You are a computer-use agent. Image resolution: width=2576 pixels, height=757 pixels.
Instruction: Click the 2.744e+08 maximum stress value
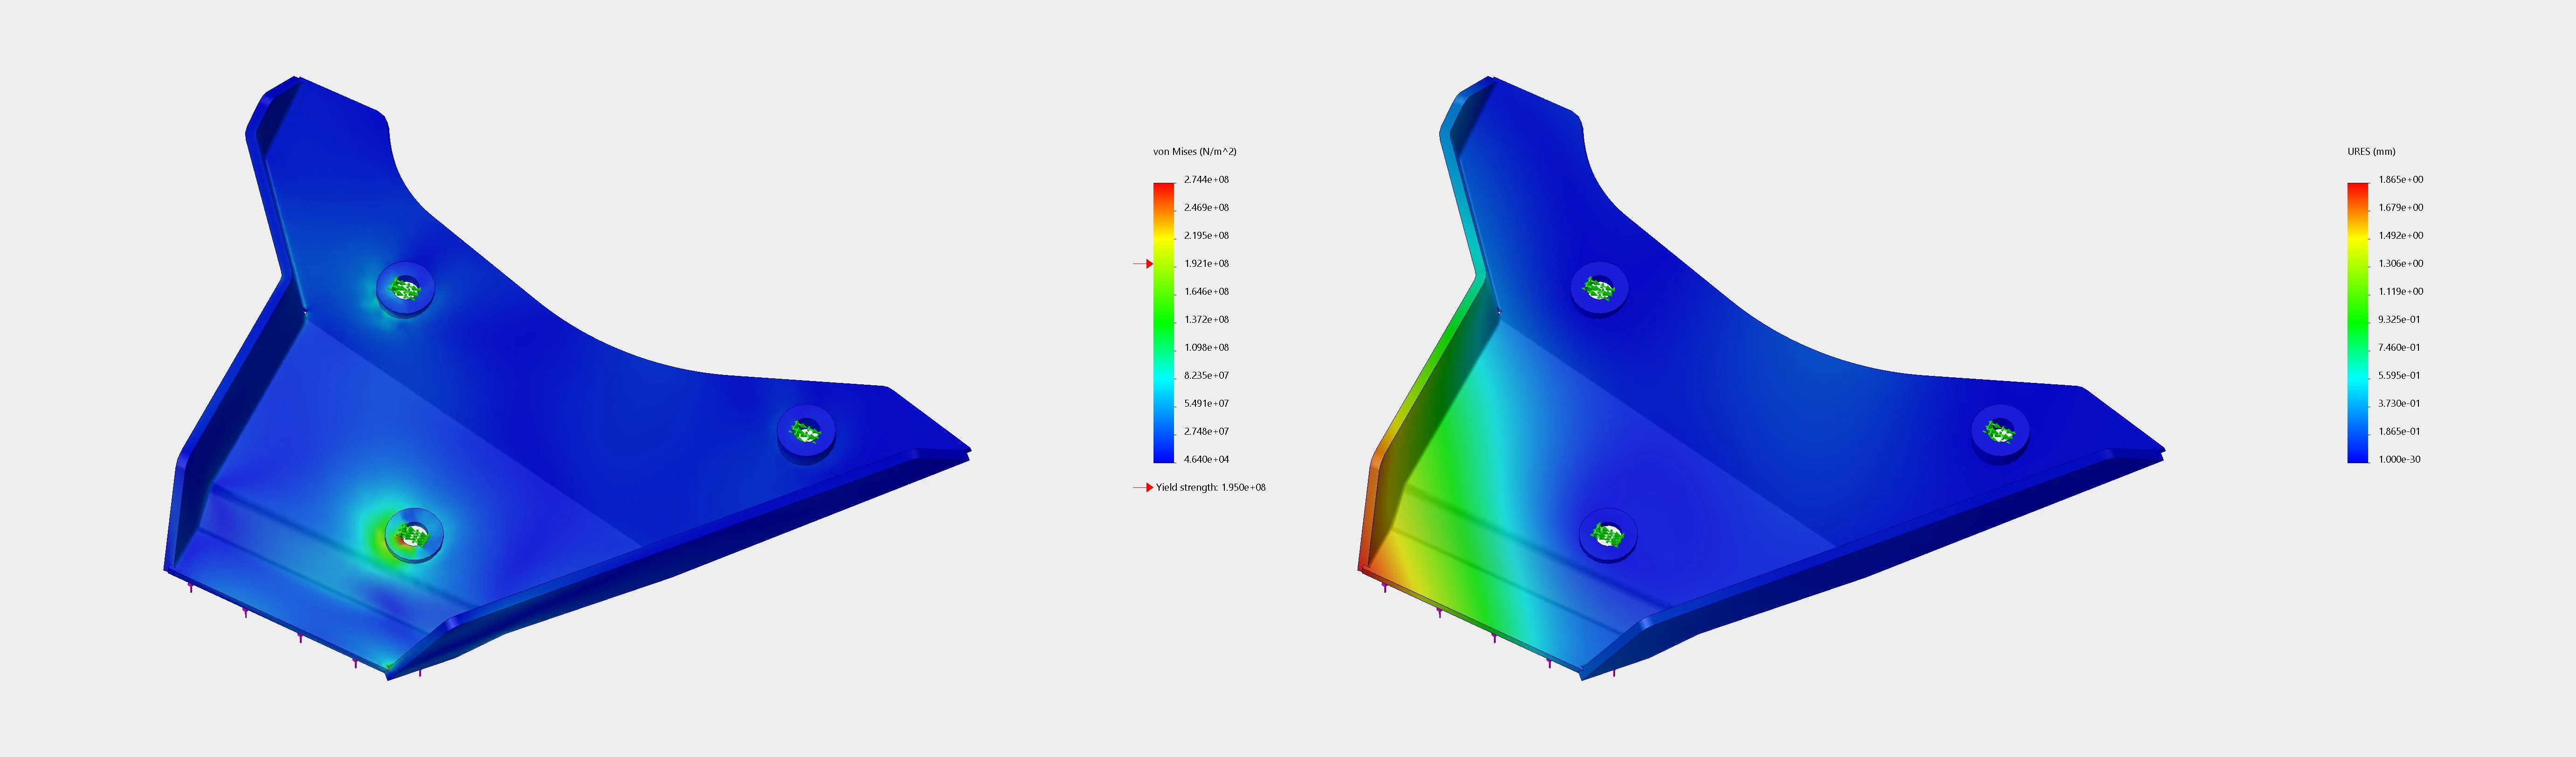[1206, 180]
